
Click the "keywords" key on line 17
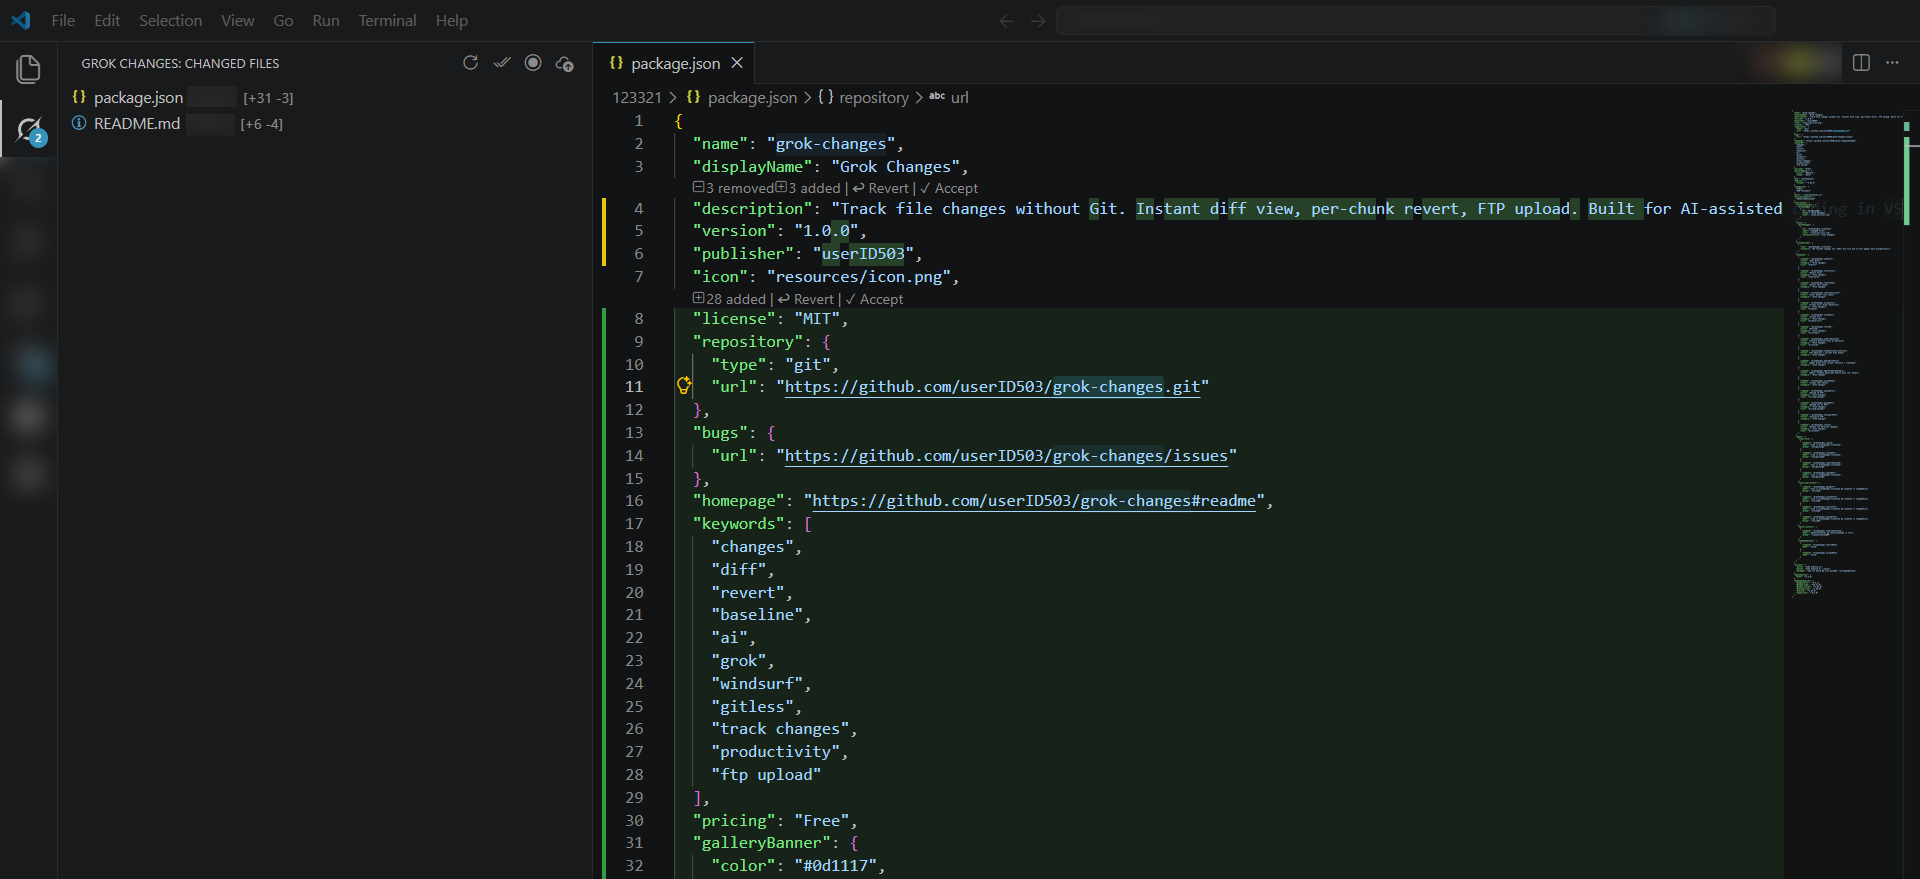pos(738,524)
